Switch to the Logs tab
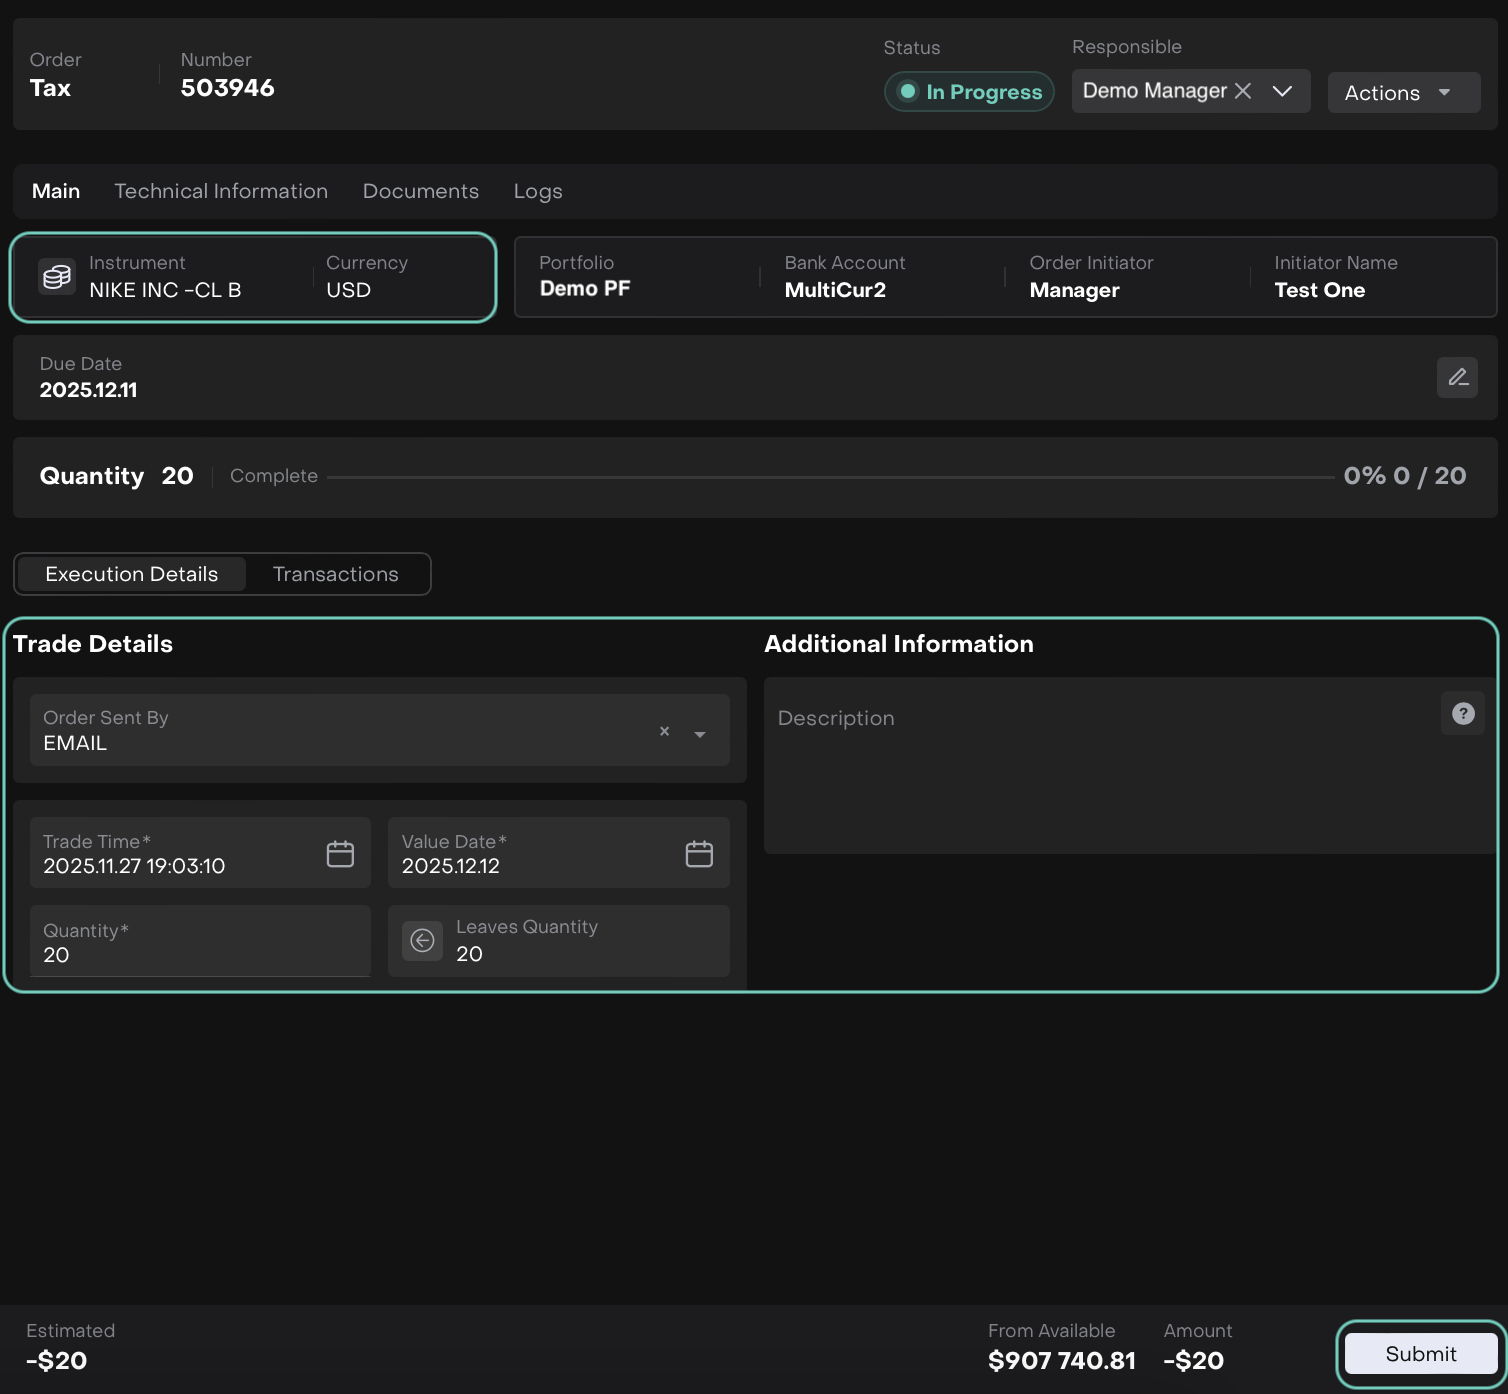This screenshot has height=1394, width=1508. 538,191
